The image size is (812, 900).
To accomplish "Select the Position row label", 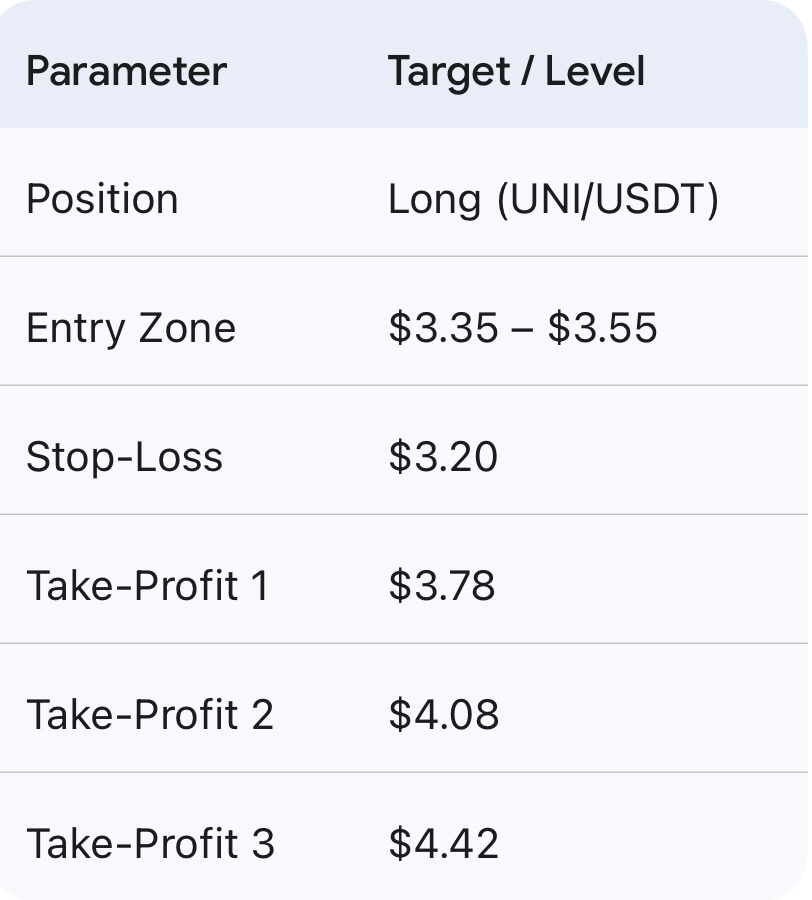I will (x=102, y=199).
